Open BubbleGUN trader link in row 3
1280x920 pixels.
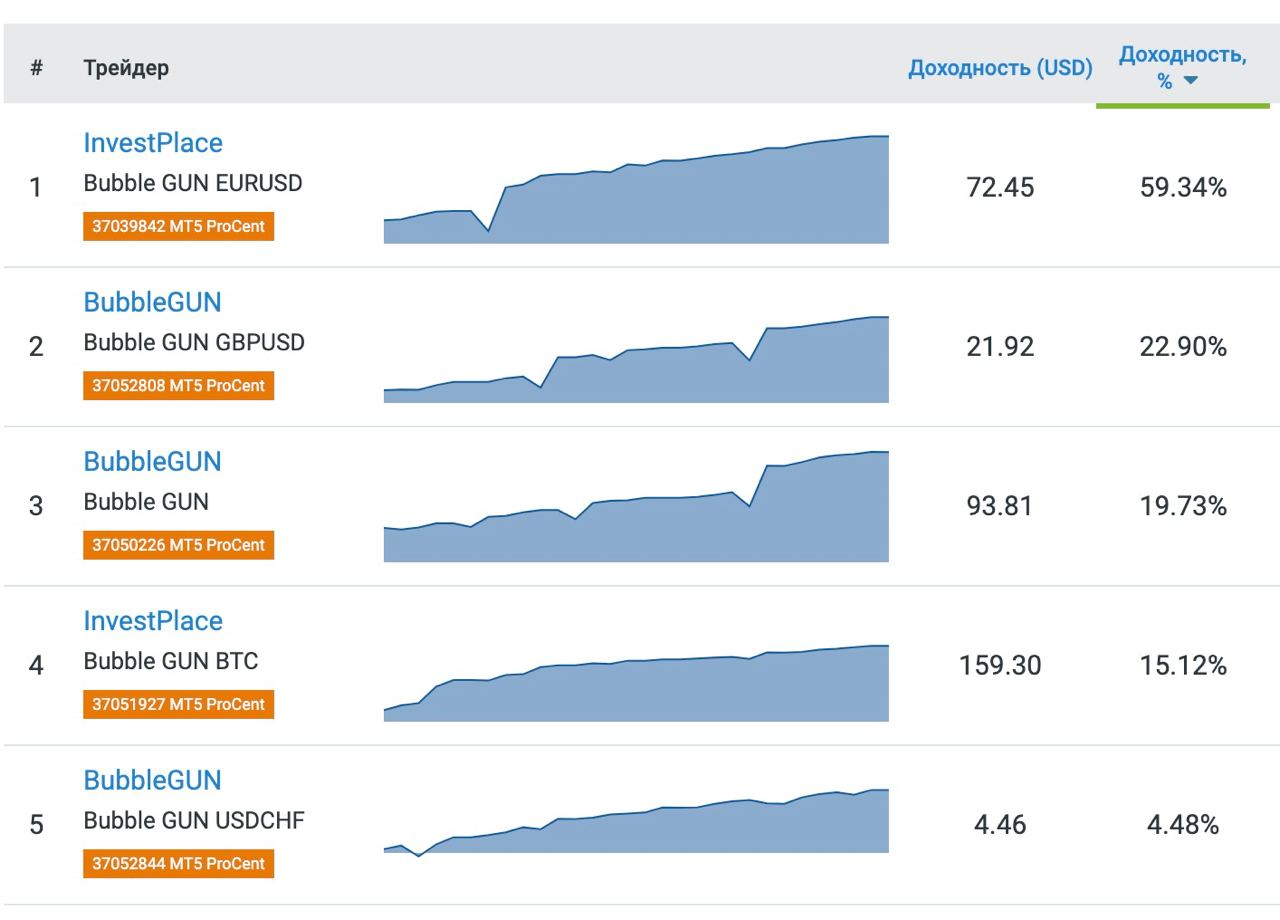tap(152, 461)
